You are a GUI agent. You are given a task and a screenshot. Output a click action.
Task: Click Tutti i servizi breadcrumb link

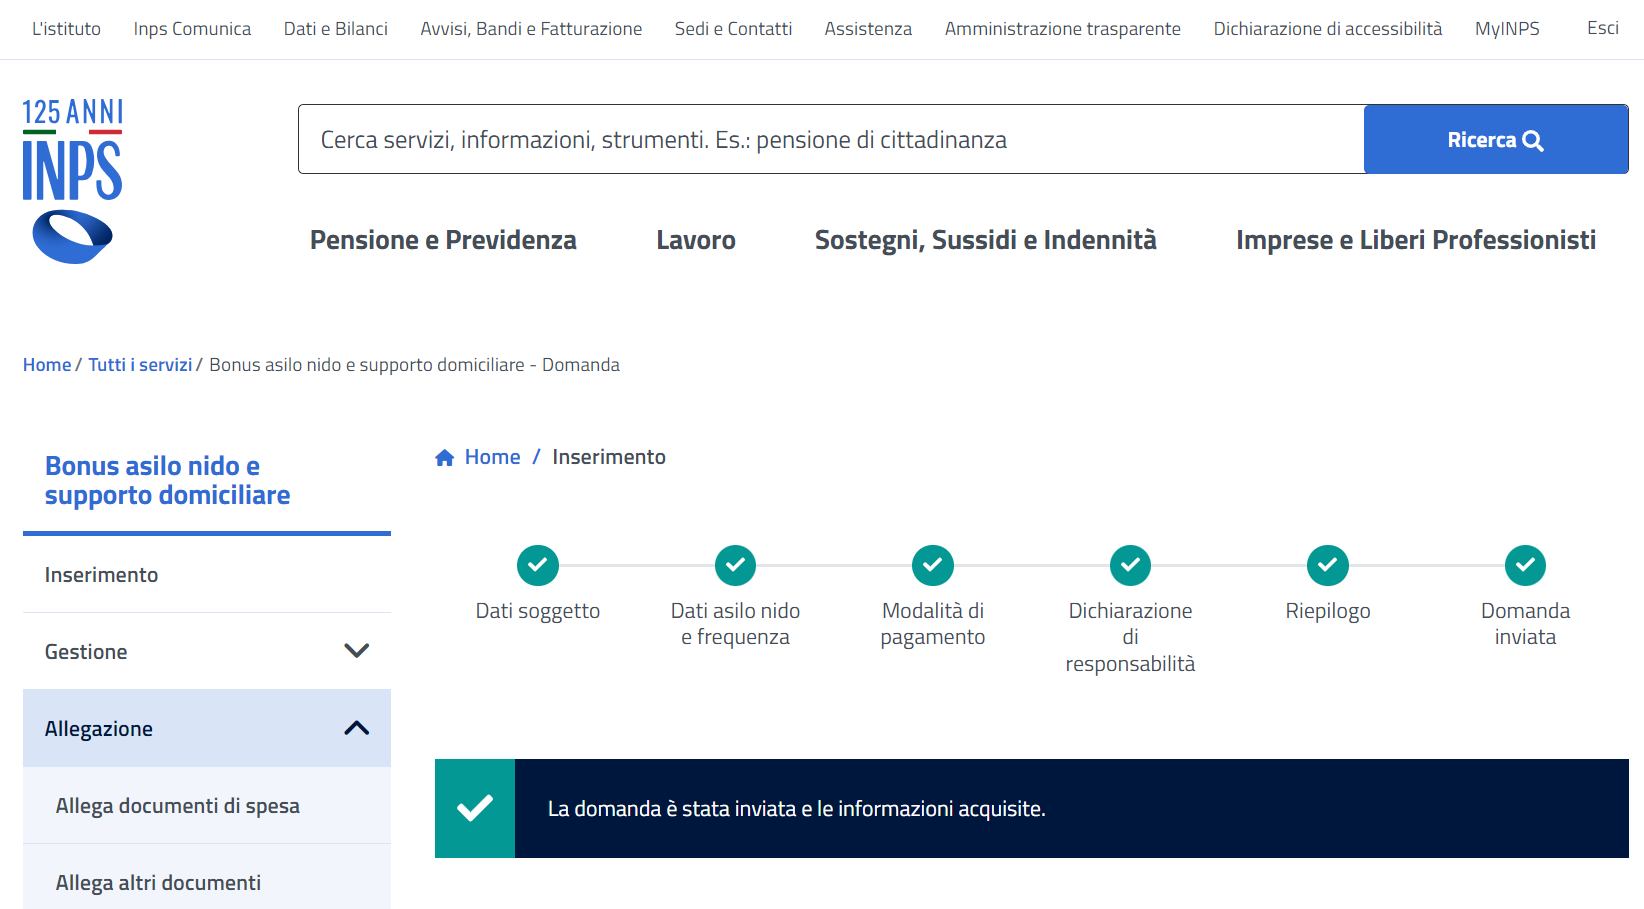pyautogui.click(x=140, y=365)
